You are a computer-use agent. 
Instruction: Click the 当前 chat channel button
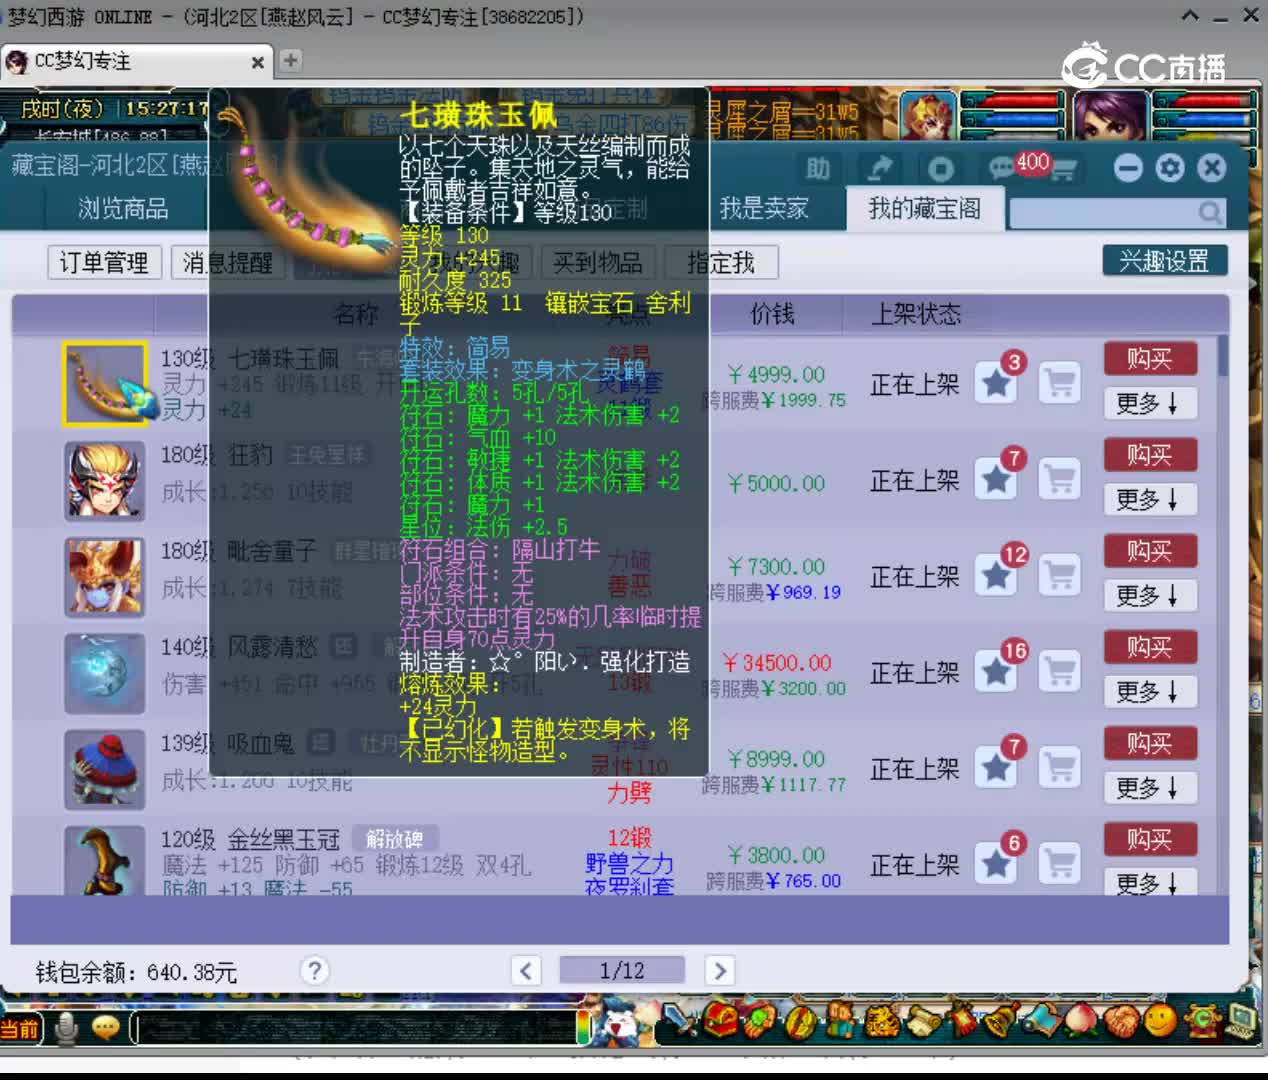pos(20,1029)
